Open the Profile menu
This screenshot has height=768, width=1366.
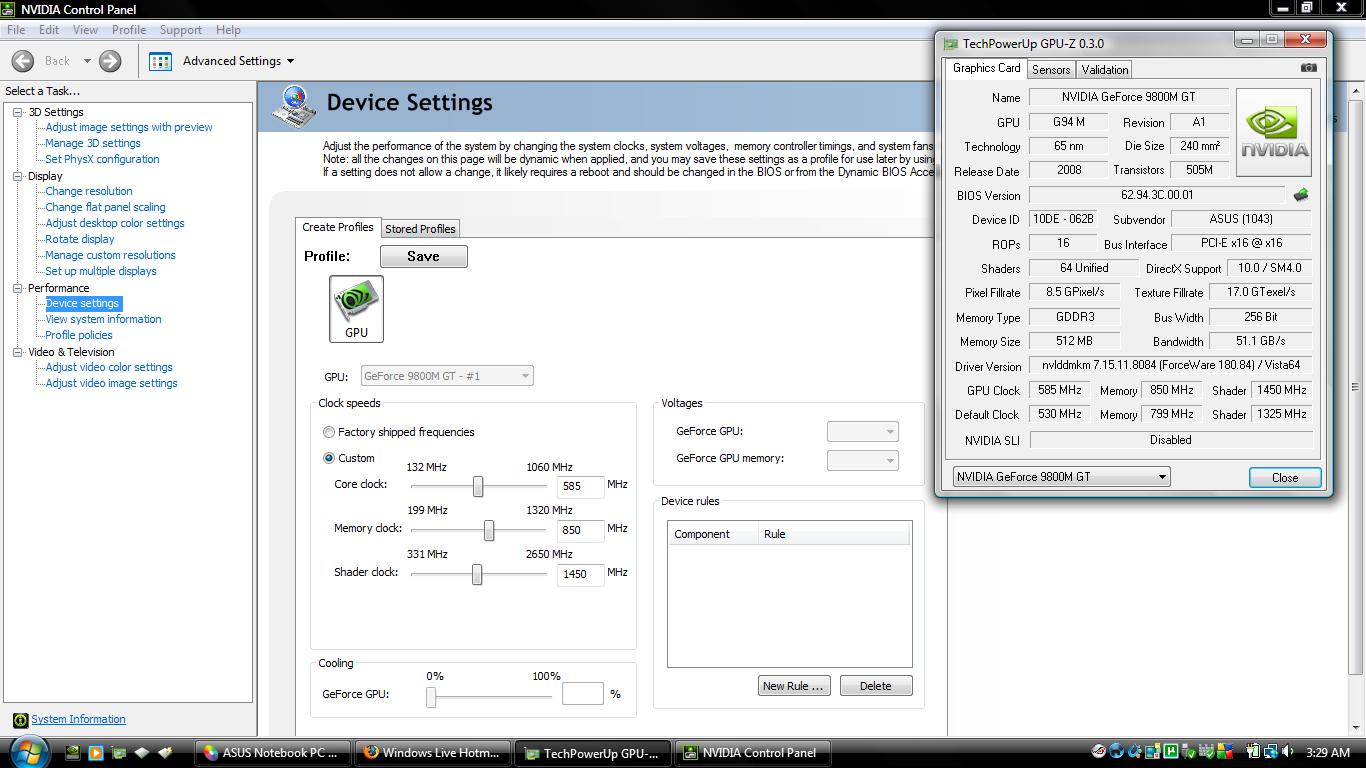tap(129, 30)
